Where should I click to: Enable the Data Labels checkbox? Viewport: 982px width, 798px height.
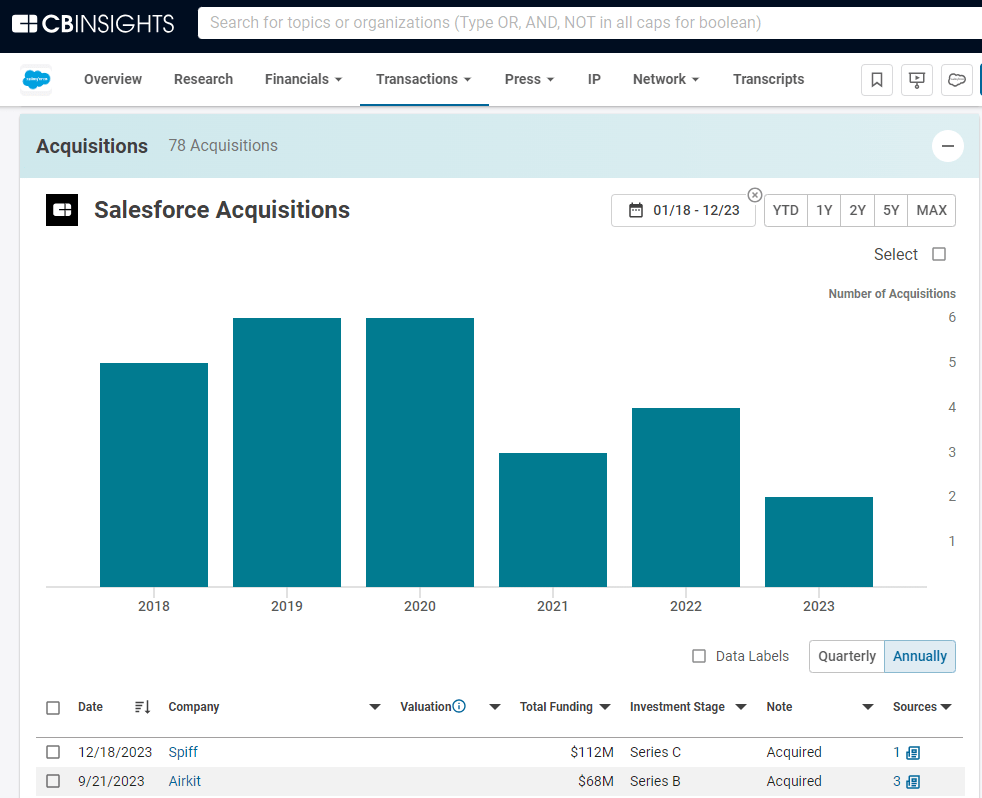click(x=699, y=656)
